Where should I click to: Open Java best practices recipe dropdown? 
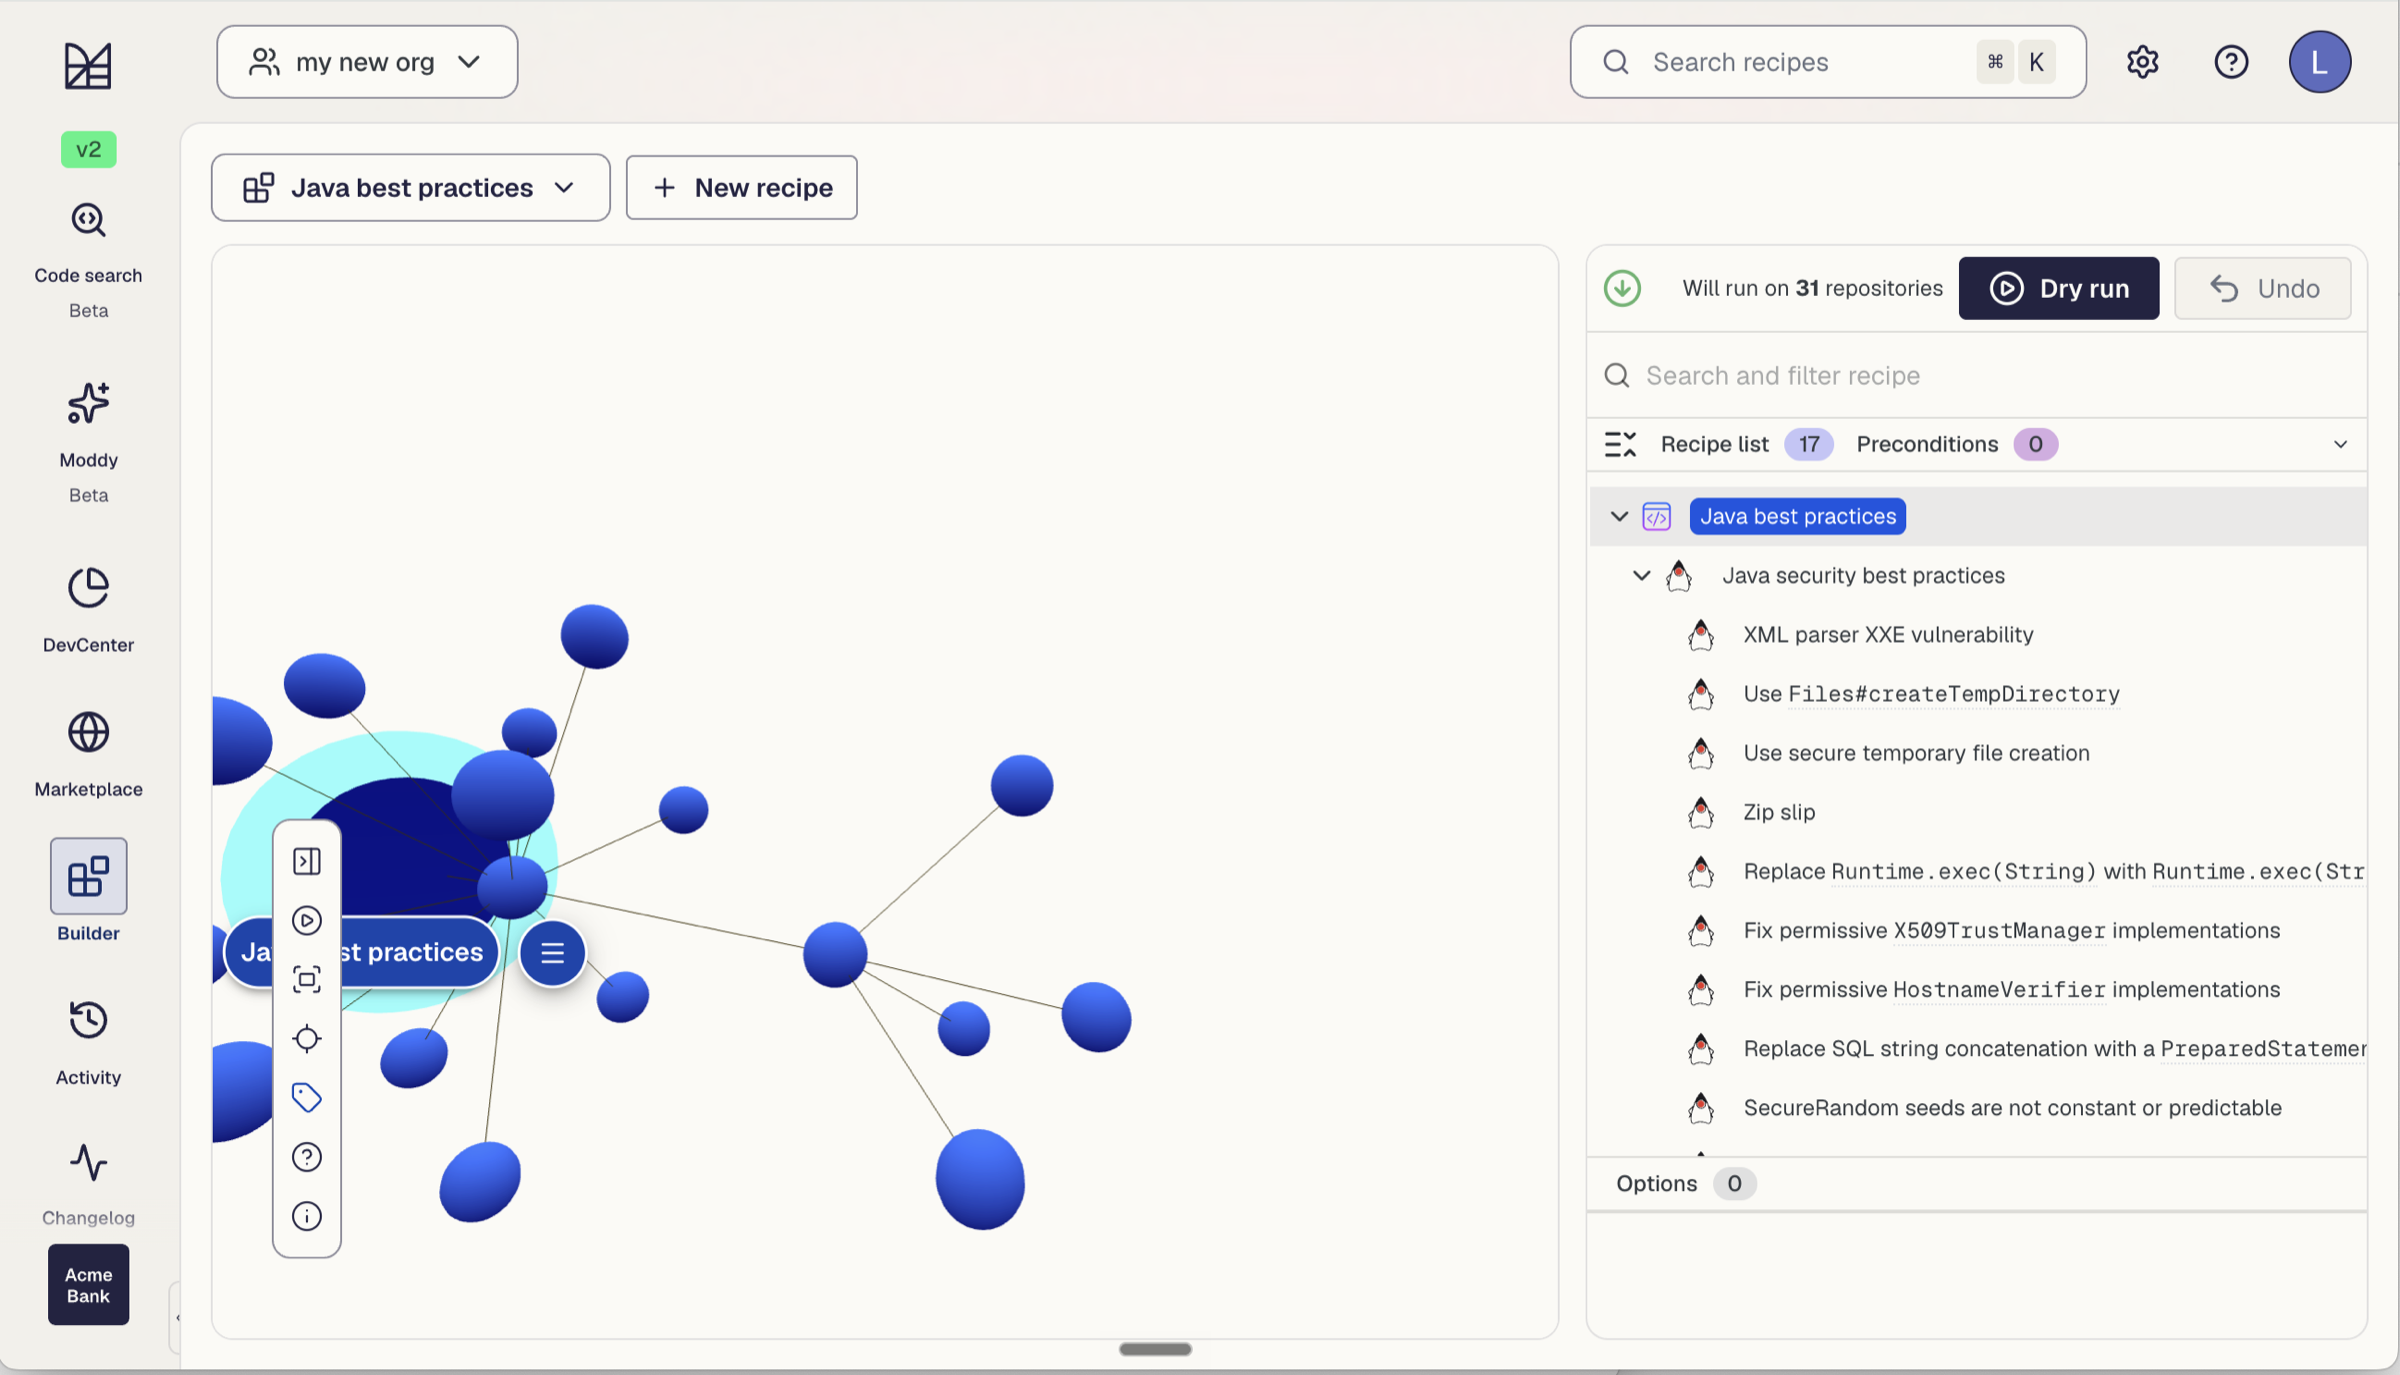[x=410, y=187]
